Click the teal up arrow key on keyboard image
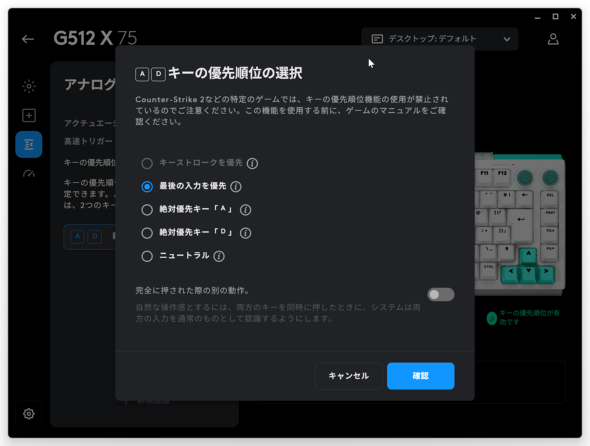Image resolution: width=590 pixels, height=446 pixels. (x=528, y=255)
